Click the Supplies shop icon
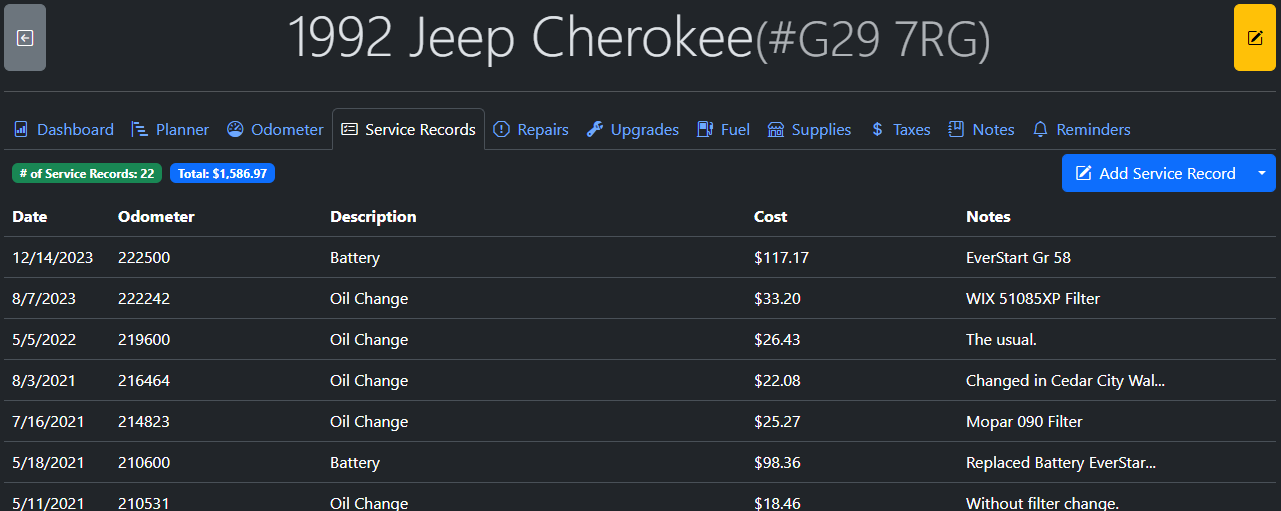This screenshot has height=511, width=1281. pyautogui.click(x=776, y=130)
